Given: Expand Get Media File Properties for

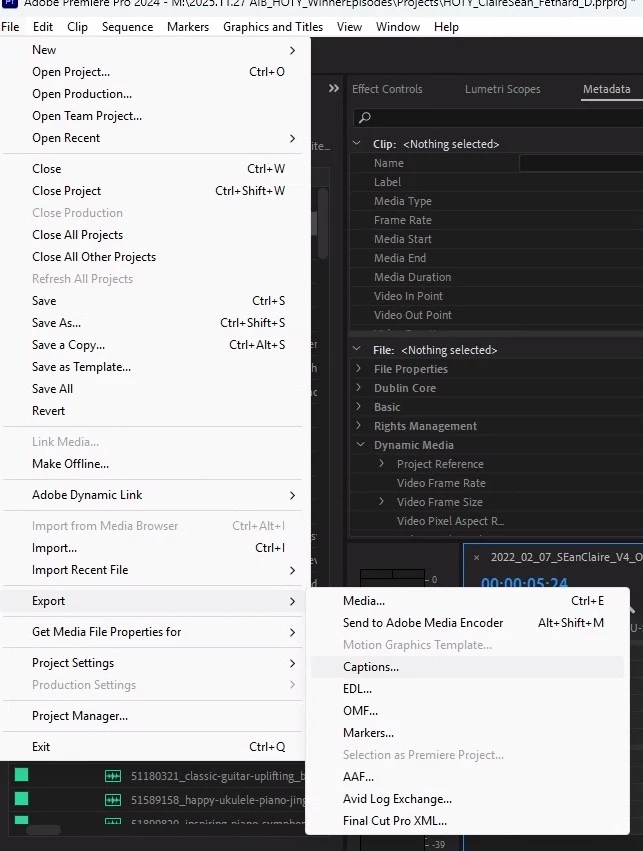Looking at the screenshot, I should click(x=152, y=632).
